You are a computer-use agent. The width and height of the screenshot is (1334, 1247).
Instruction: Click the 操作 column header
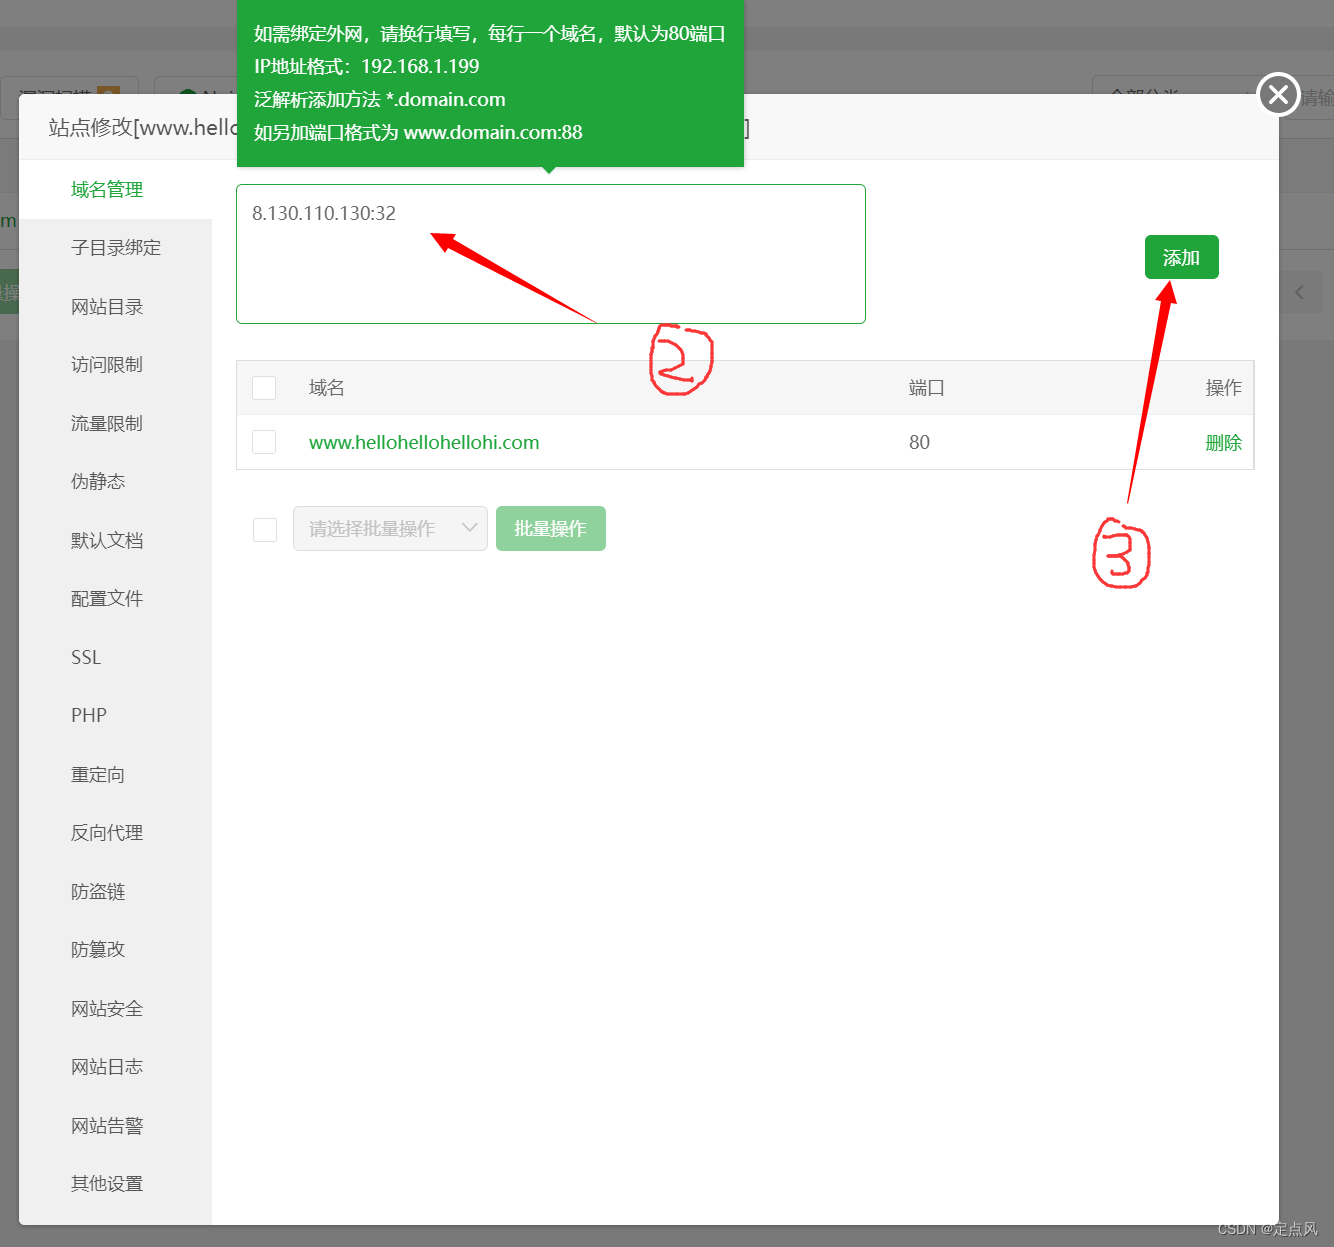[x=1224, y=388]
